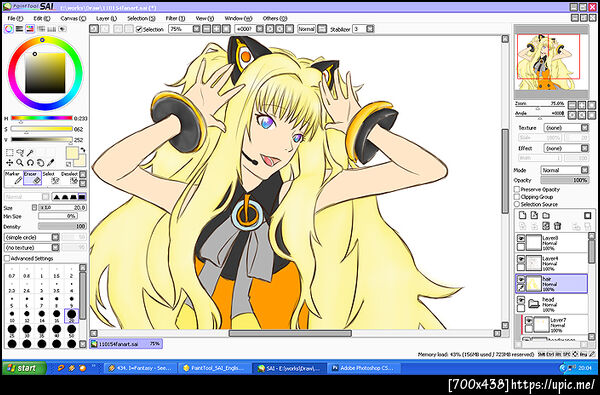Open the rotation angle dropdown in toolbar
Viewport: 600px width, 395px height.
(260, 29)
